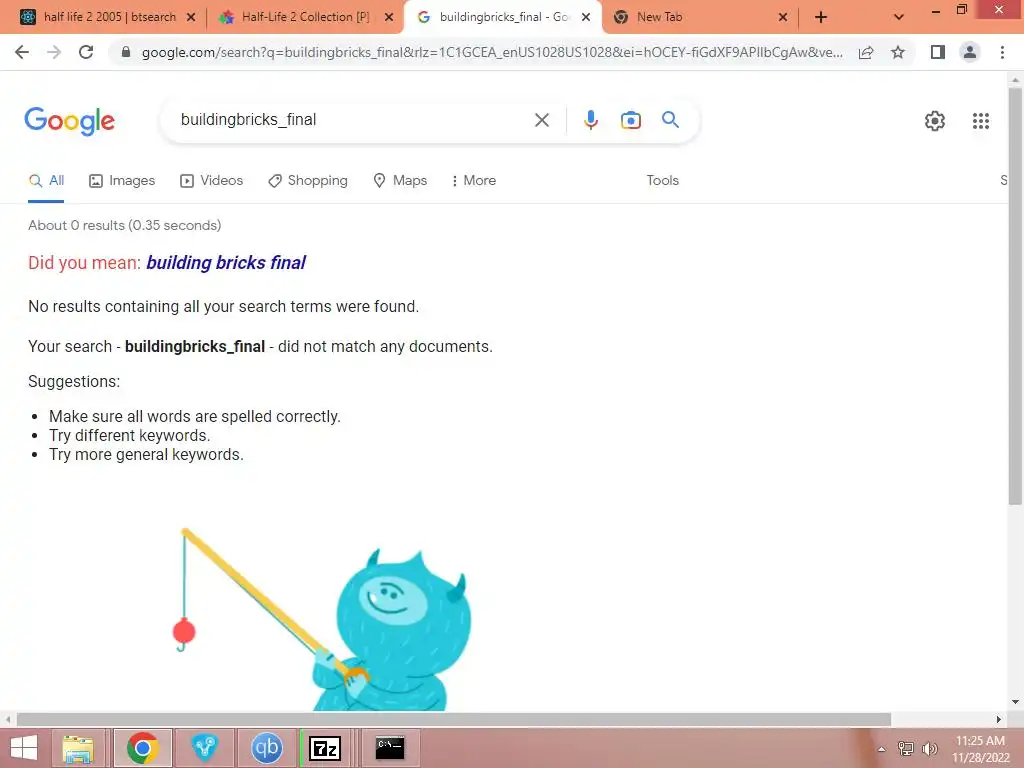
Task: Select the Videos results filter
Action: click(212, 181)
